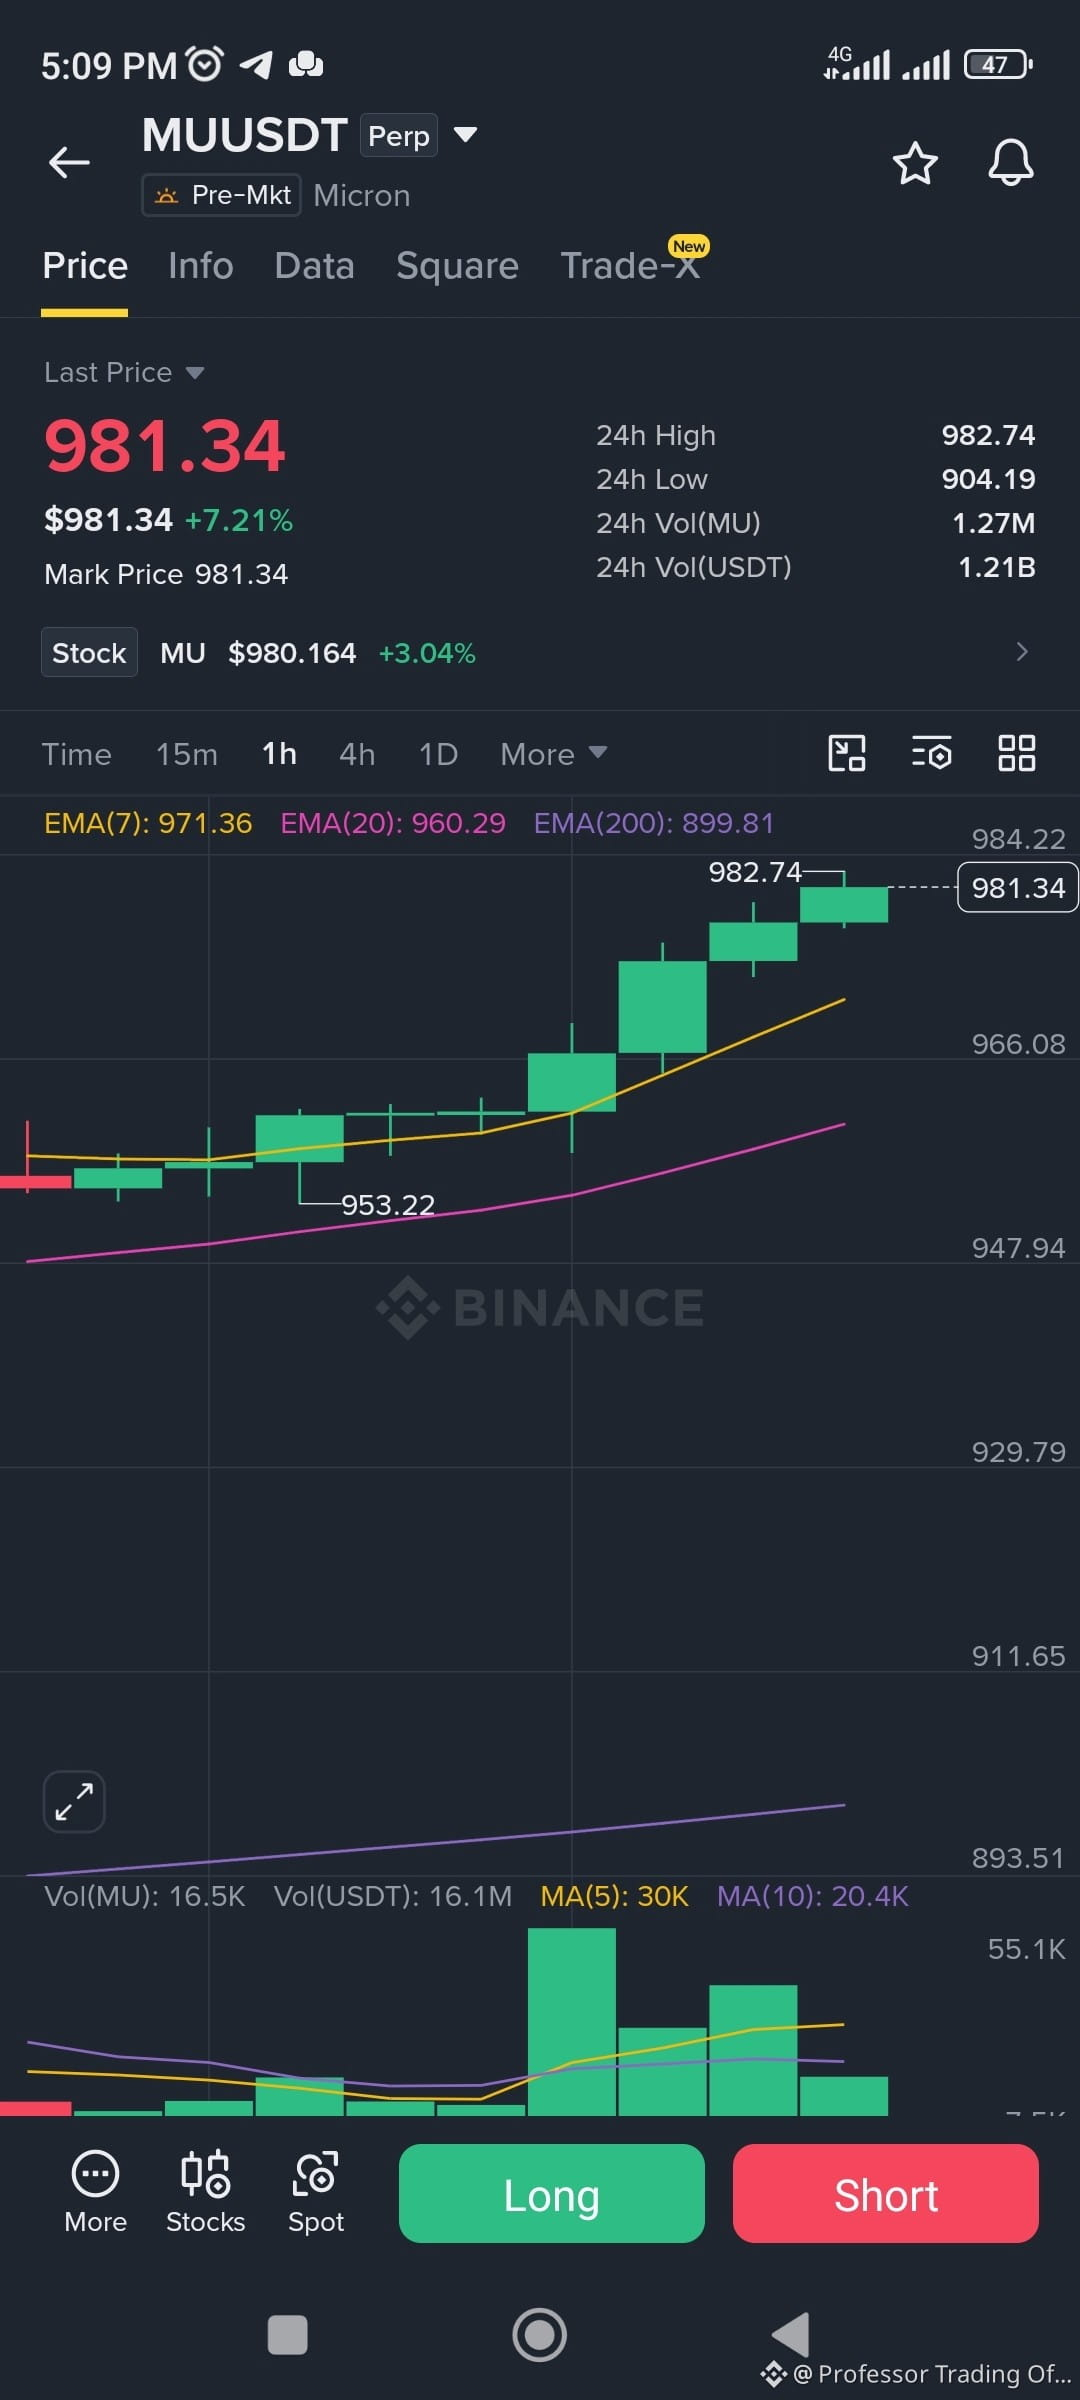Tap the EMA(7): 971.36 indicator label
The image size is (1080, 2400).
(x=148, y=823)
